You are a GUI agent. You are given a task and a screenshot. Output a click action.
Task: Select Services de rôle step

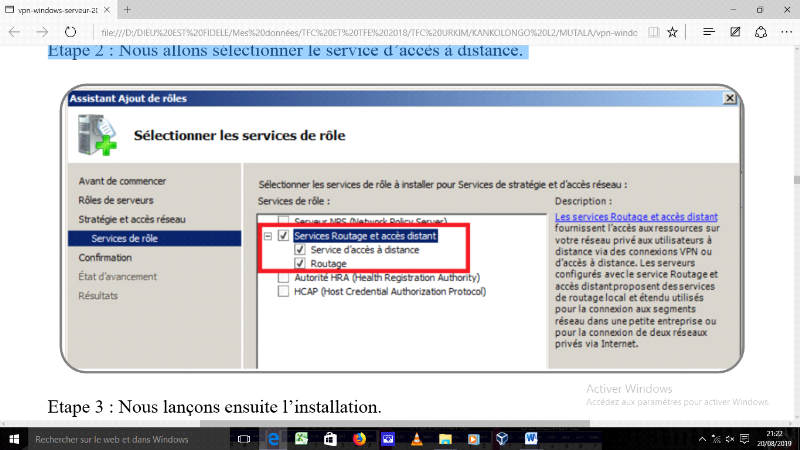point(155,238)
